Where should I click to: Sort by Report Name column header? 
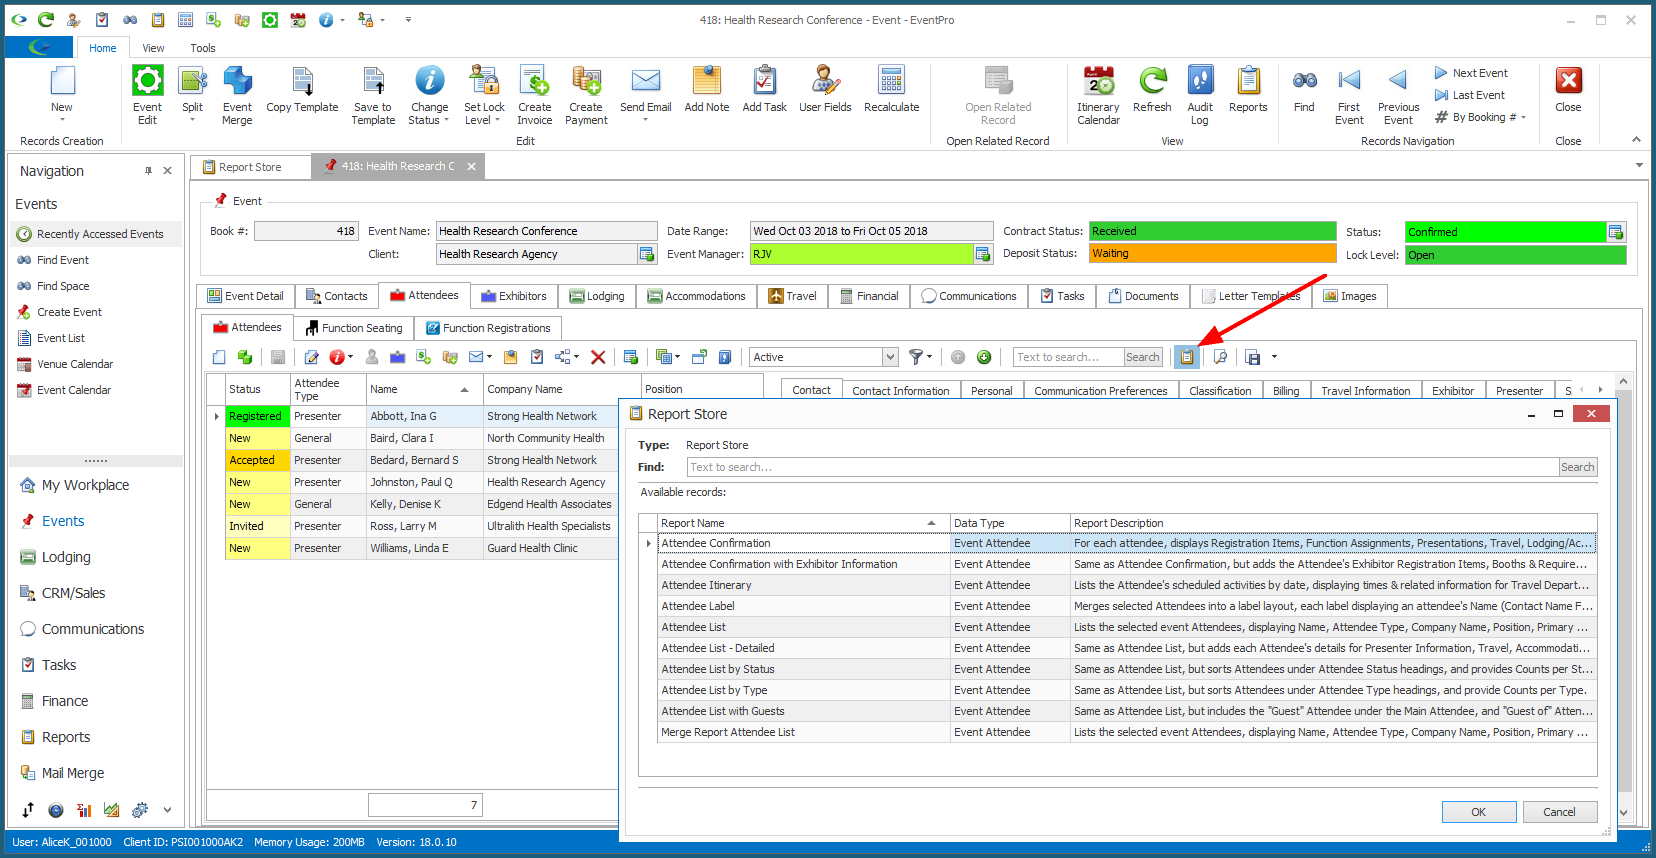pyautogui.click(x=802, y=523)
